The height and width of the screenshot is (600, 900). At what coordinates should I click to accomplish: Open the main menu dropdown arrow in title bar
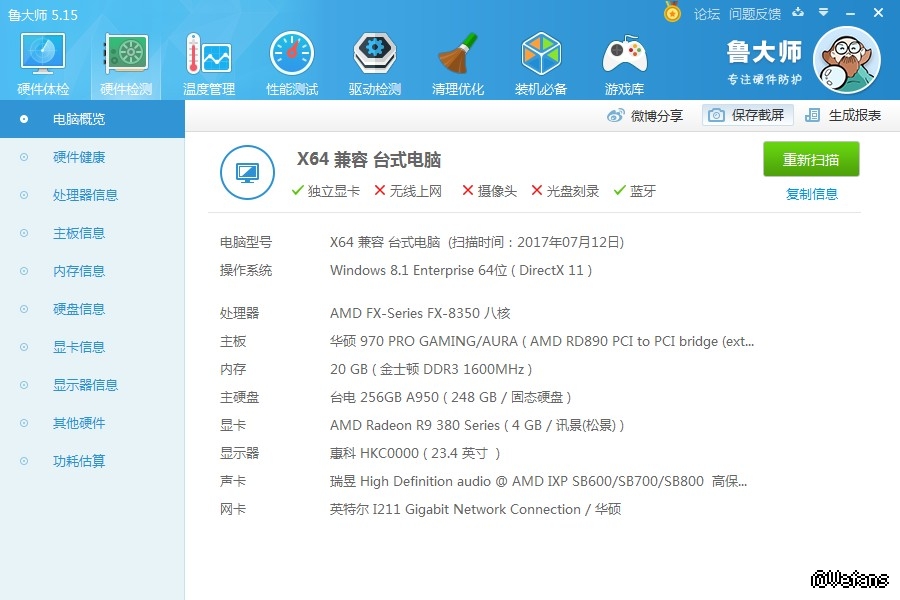click(824, 14)
